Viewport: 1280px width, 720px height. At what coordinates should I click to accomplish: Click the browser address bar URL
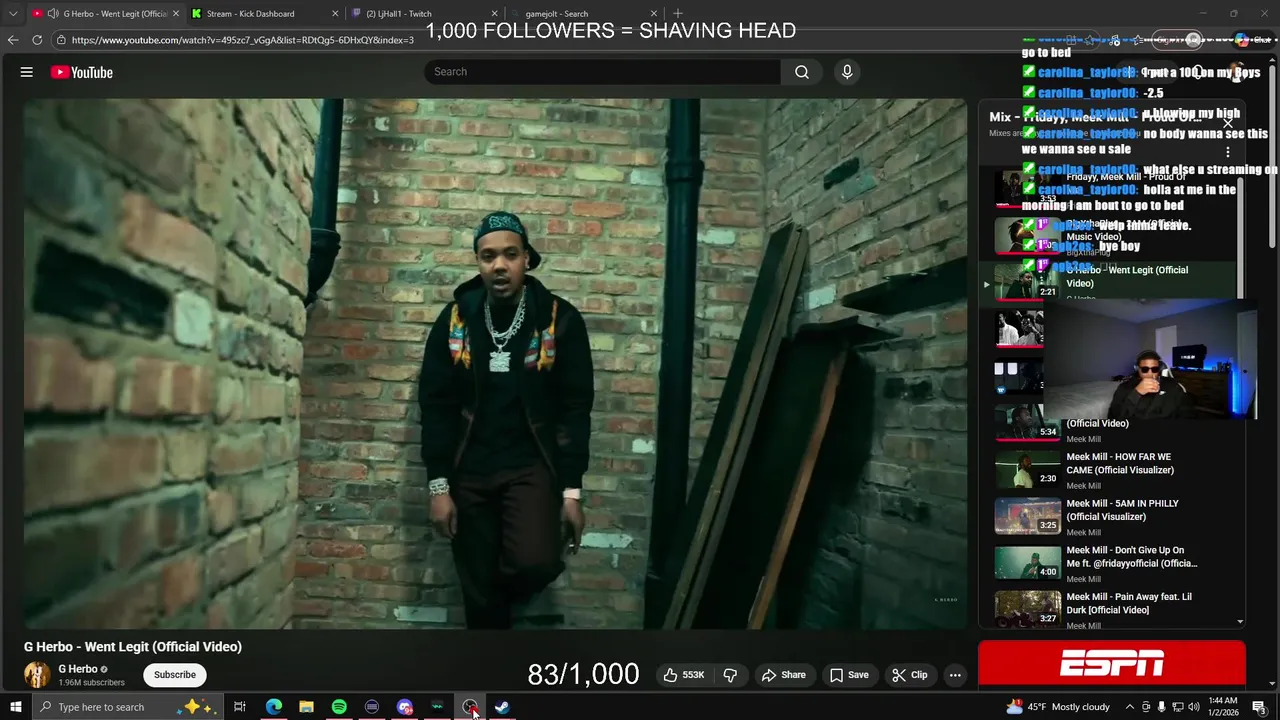point(243,40)
